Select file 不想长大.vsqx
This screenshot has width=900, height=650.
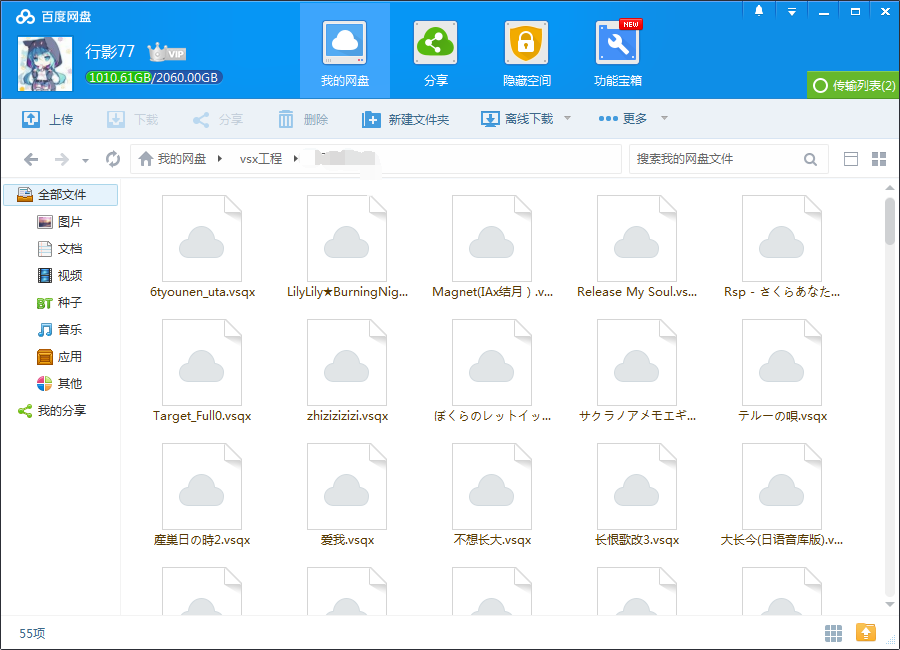tap(492, 495)
